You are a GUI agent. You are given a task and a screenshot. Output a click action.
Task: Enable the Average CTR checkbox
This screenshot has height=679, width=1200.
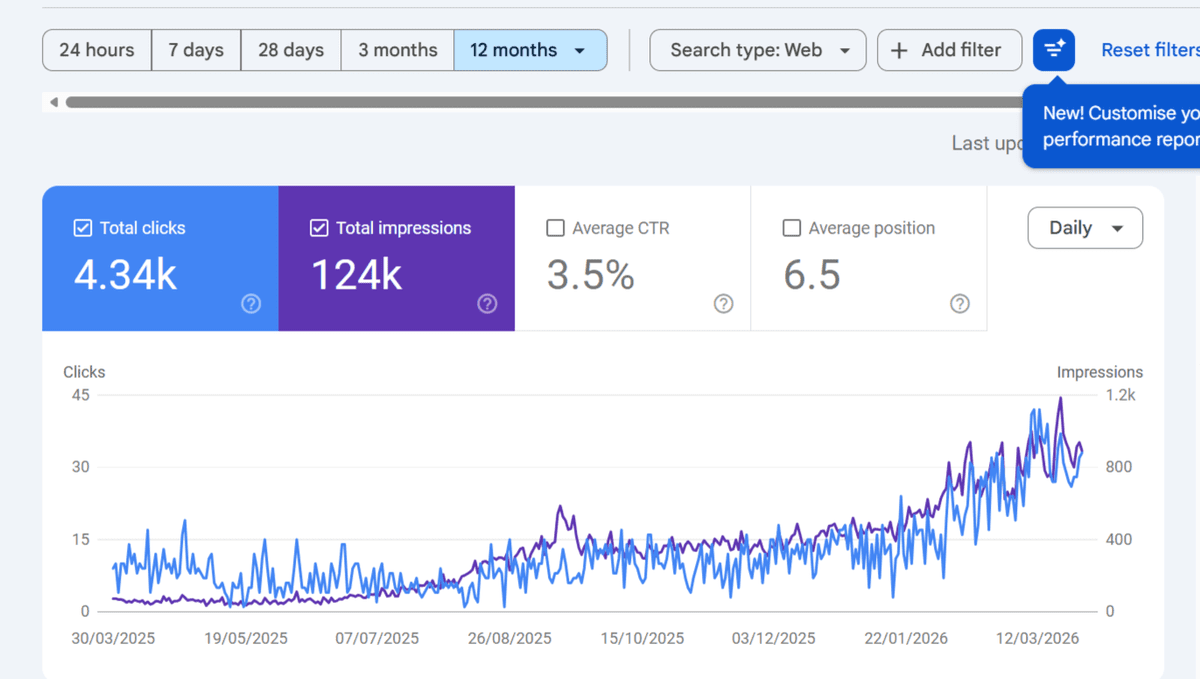click(x=555, y=228)
